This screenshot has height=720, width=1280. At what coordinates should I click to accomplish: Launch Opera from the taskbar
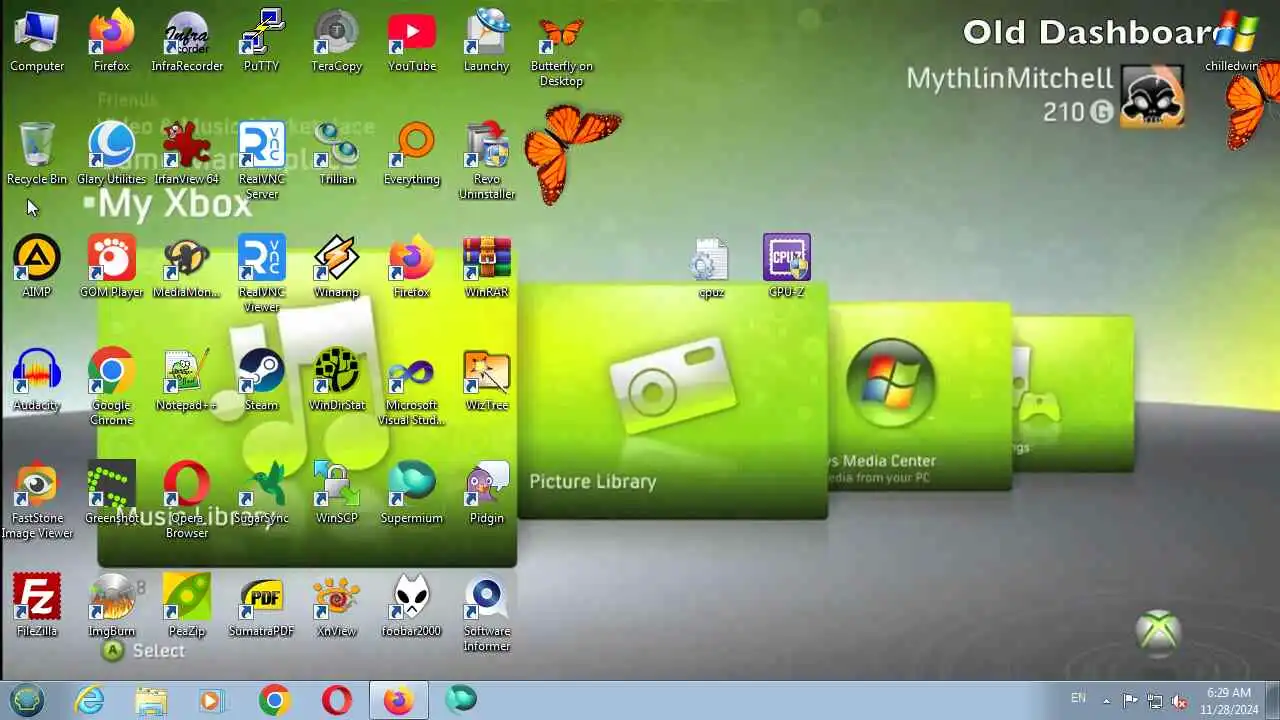tap(337, 700)
